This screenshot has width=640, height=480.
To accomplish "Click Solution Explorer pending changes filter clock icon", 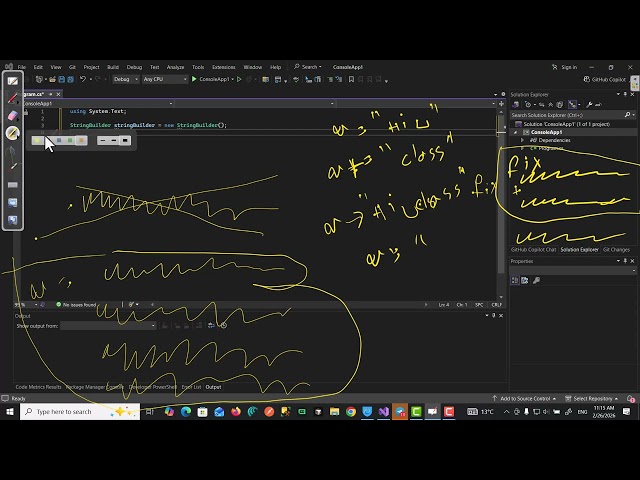I will tap(528, 104).
